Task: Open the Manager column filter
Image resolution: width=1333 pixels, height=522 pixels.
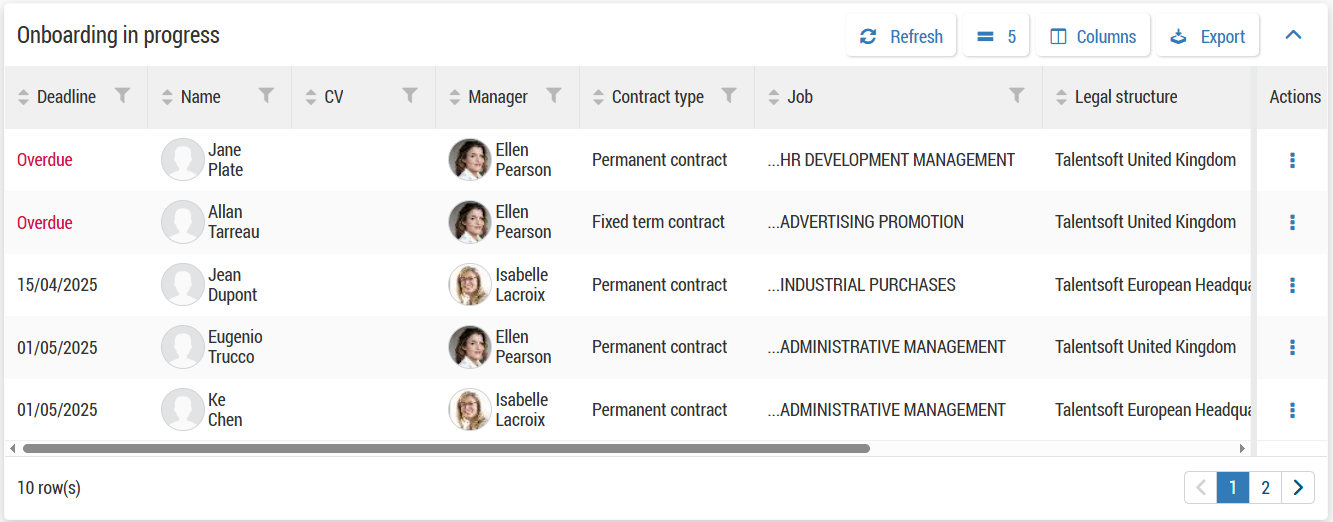Action: point(554,96)
